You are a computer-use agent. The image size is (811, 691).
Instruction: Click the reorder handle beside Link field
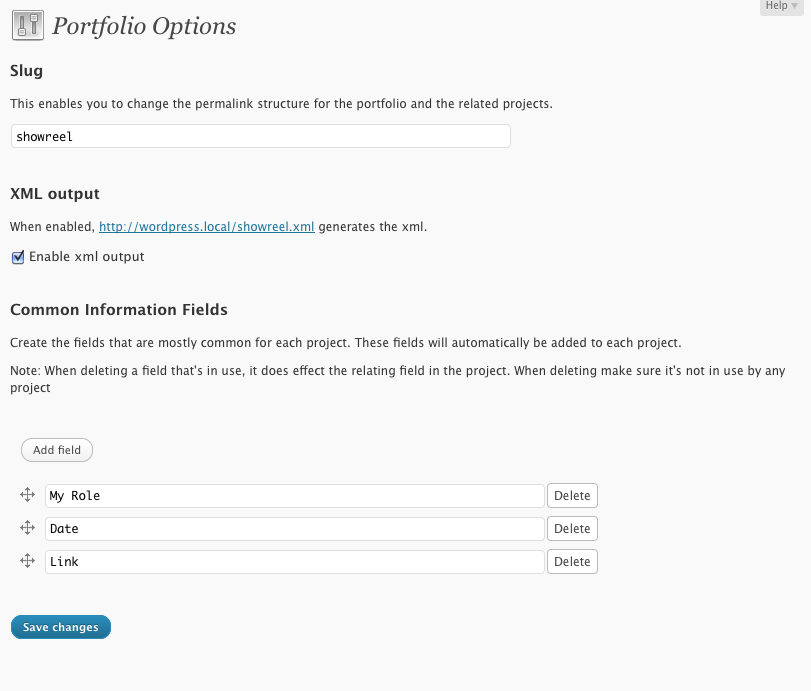pyautogui.click(x=27, y=561)
